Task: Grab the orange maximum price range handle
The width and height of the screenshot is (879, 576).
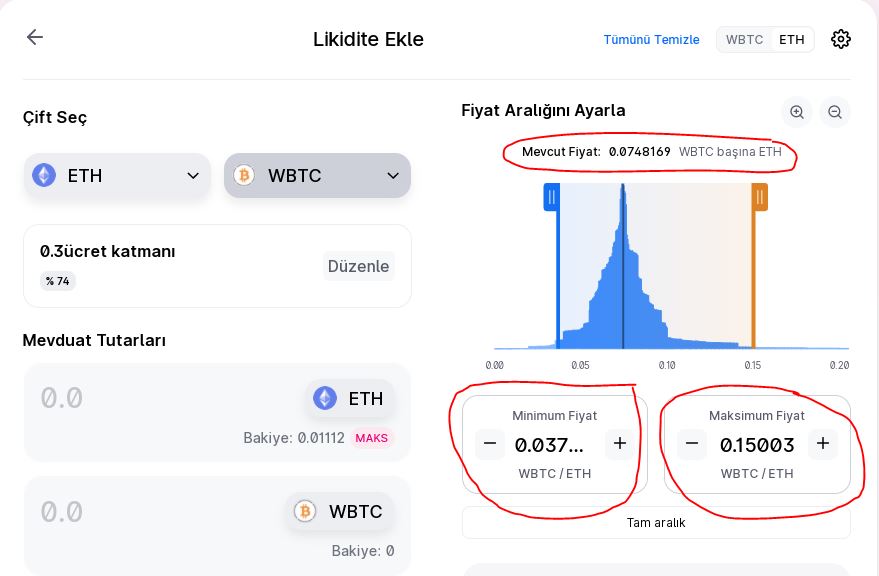Action: click(x=760, y=197)
